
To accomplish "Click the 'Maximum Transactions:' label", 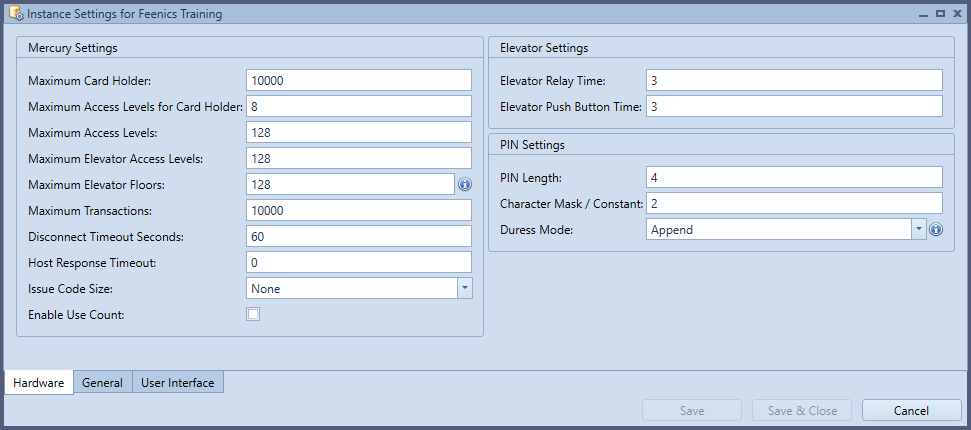I will pos(90,211).
